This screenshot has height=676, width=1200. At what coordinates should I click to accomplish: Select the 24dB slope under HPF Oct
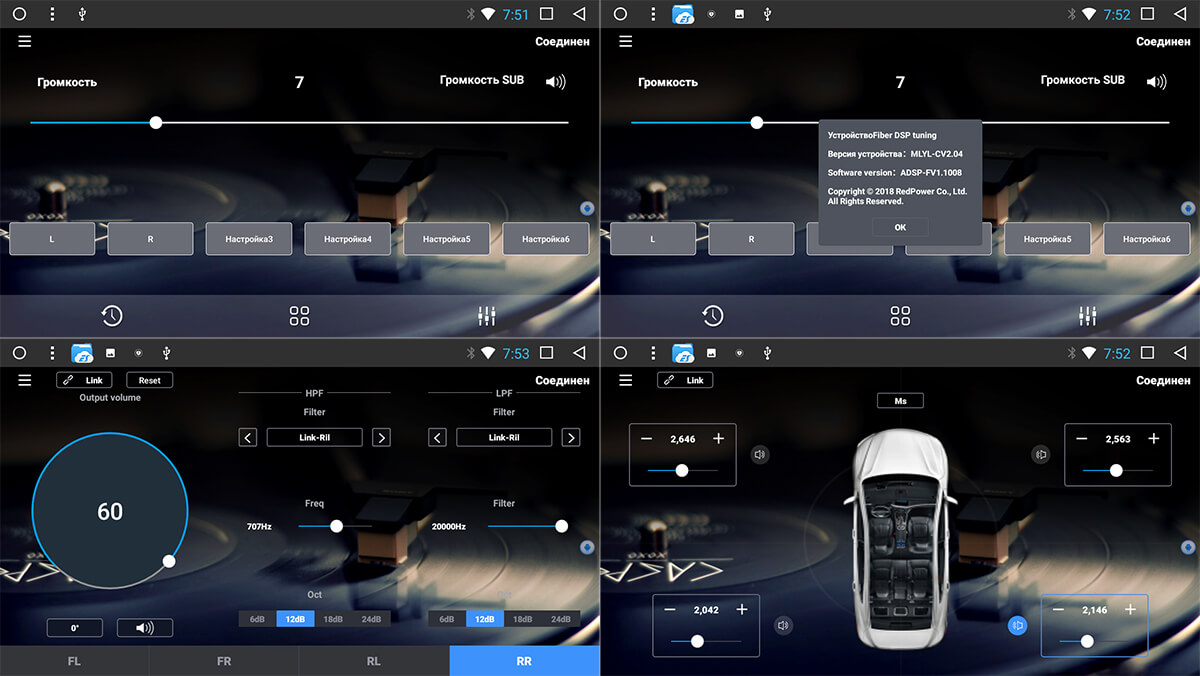[371, 619]
